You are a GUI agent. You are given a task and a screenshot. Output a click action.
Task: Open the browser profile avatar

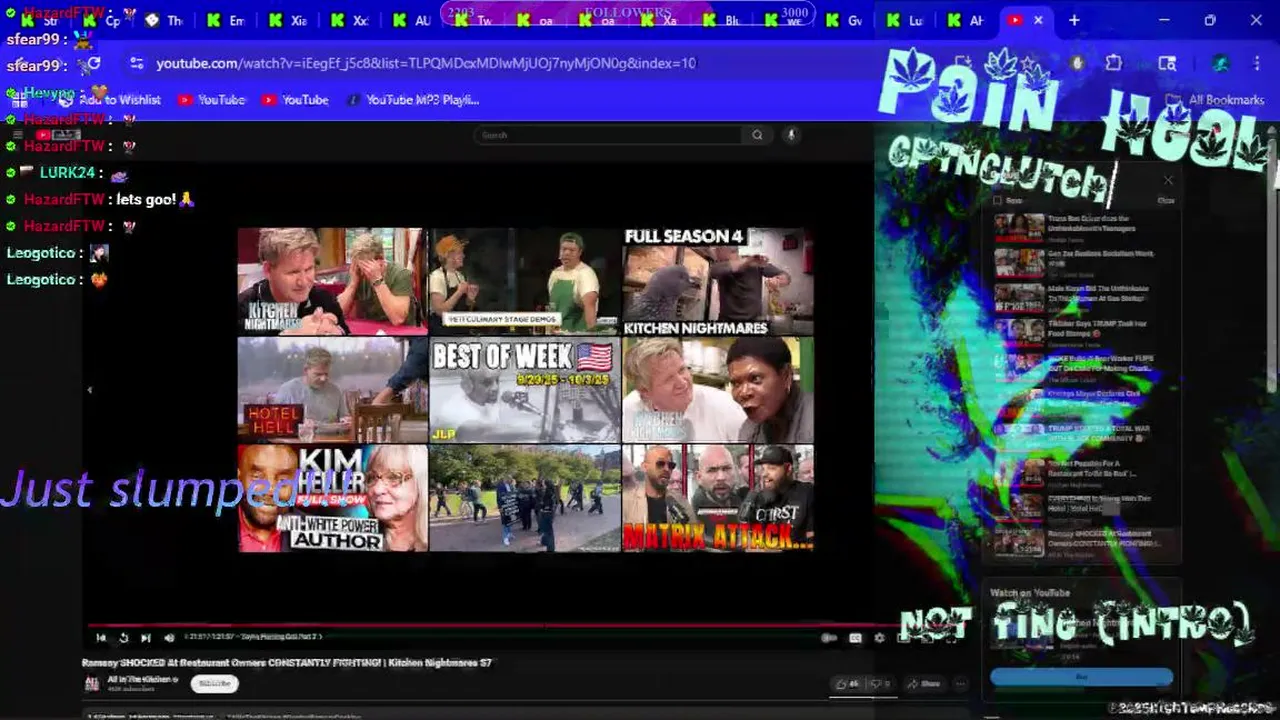point(1220,63)
